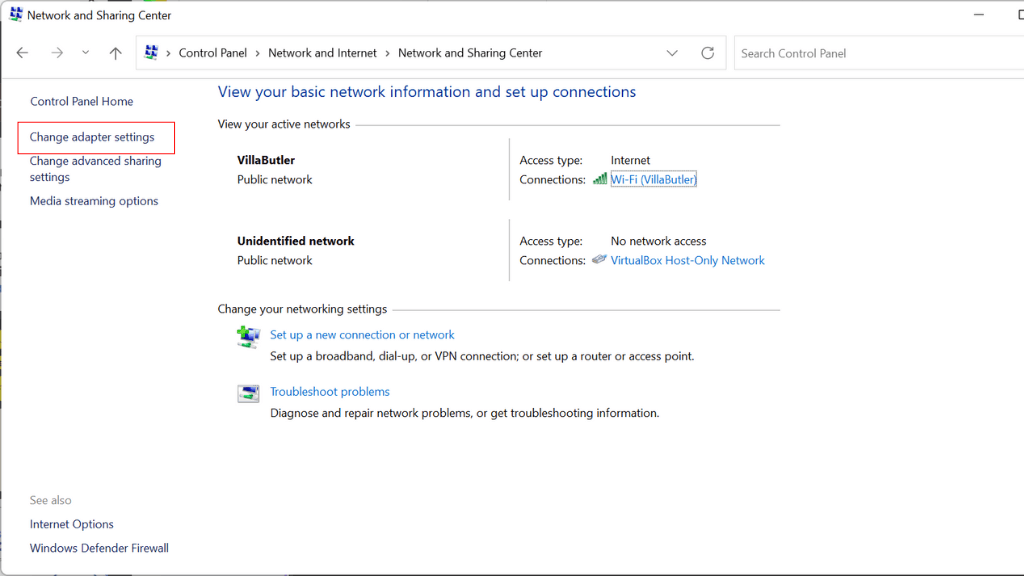Viewport: 1024px width, 576px height.
Task: Select Network and Internet in the breadcrumb
Action: click(x=322, y=52)
